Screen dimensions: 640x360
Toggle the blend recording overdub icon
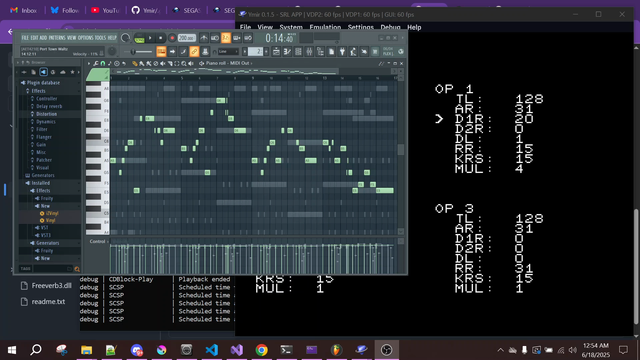[x=237, y=38]
